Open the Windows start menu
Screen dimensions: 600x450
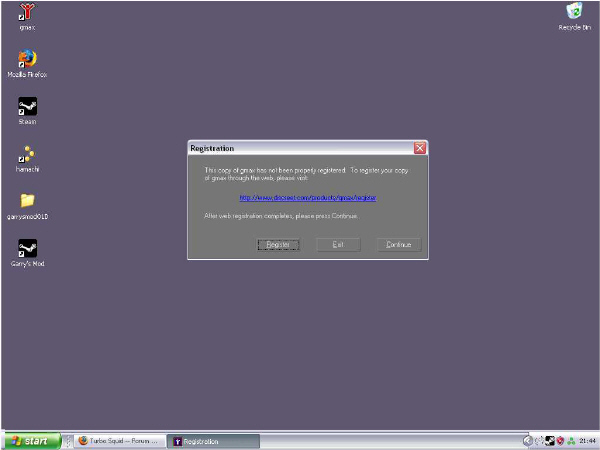[x=31, y=441]
